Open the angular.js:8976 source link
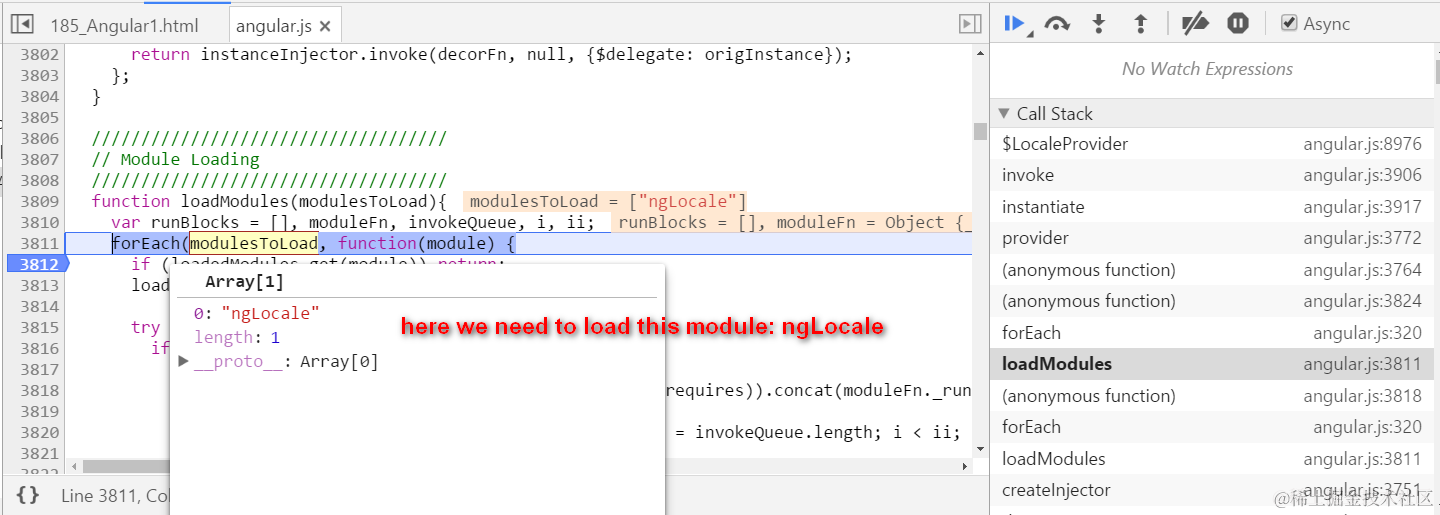Screen dimensions: 1440x515 coord(1362,144)
